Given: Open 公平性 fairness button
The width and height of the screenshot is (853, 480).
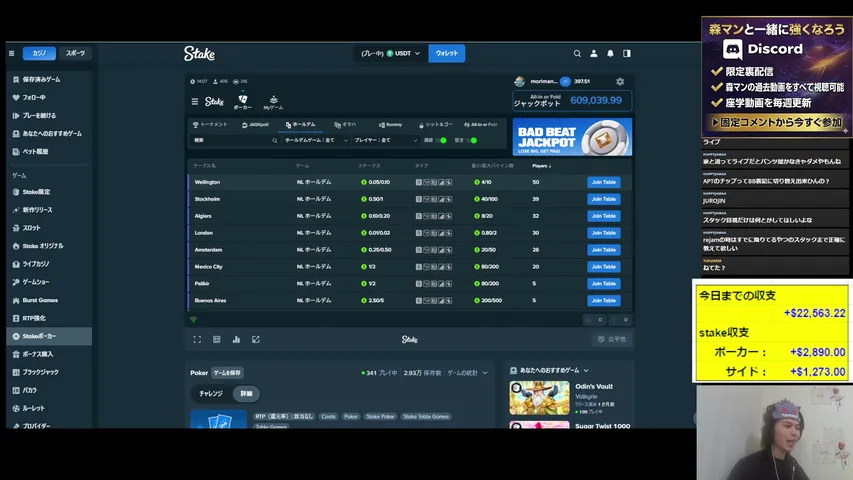Looking at the screenshot, I should coord(612,340).
